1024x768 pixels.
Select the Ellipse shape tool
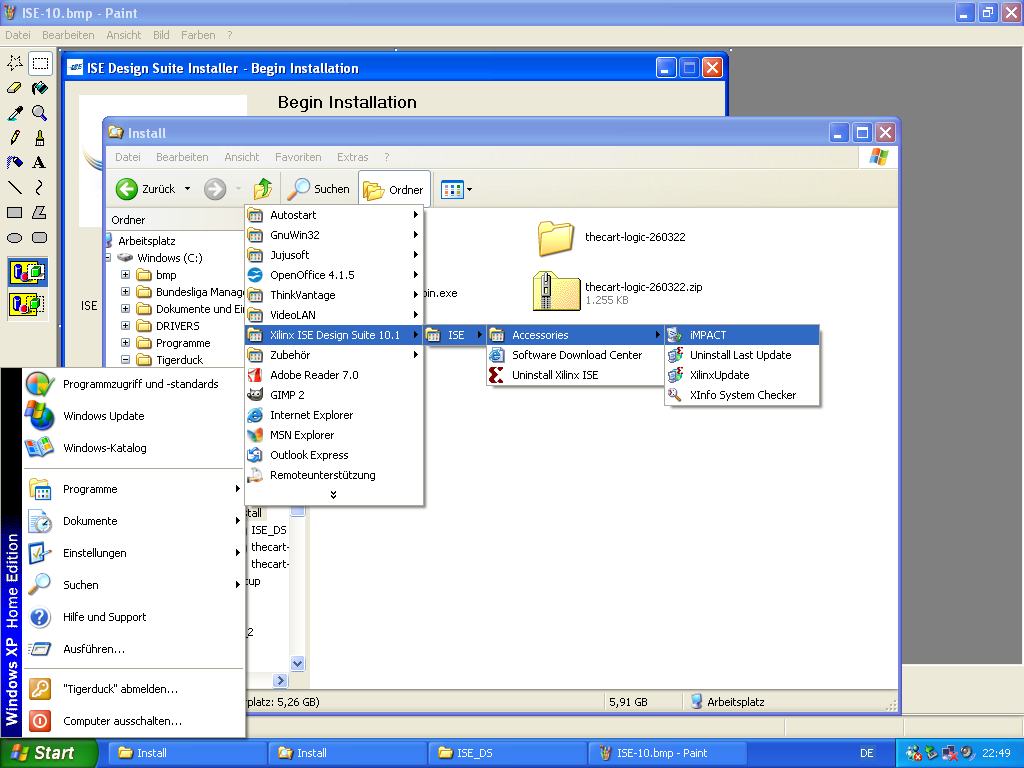(x=15, y=237)
